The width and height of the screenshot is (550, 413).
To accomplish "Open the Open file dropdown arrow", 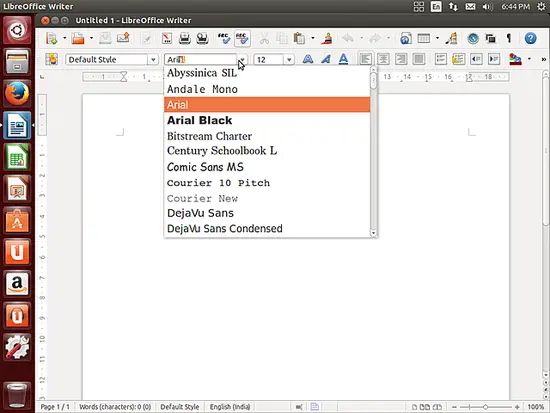I will [91, 38].
